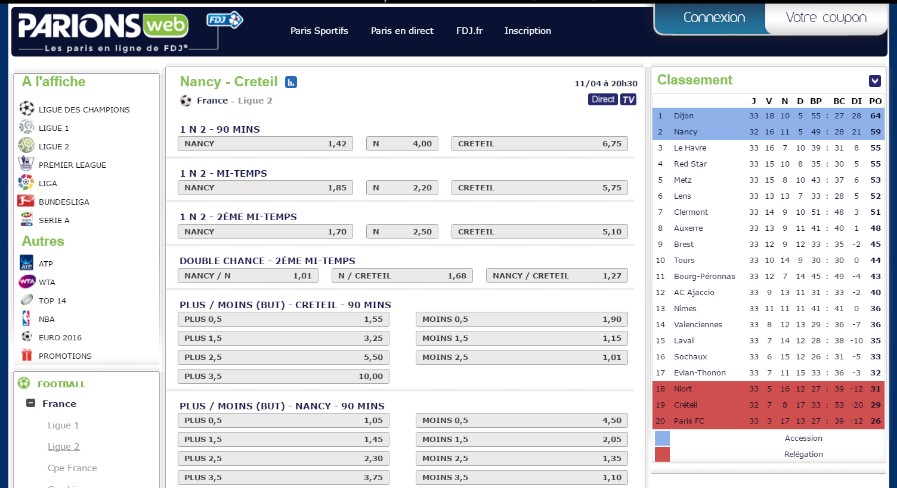Bet Creteil 5,75 at mi-temps
Screen dimensions: 897x488
(x=539, y=188)
